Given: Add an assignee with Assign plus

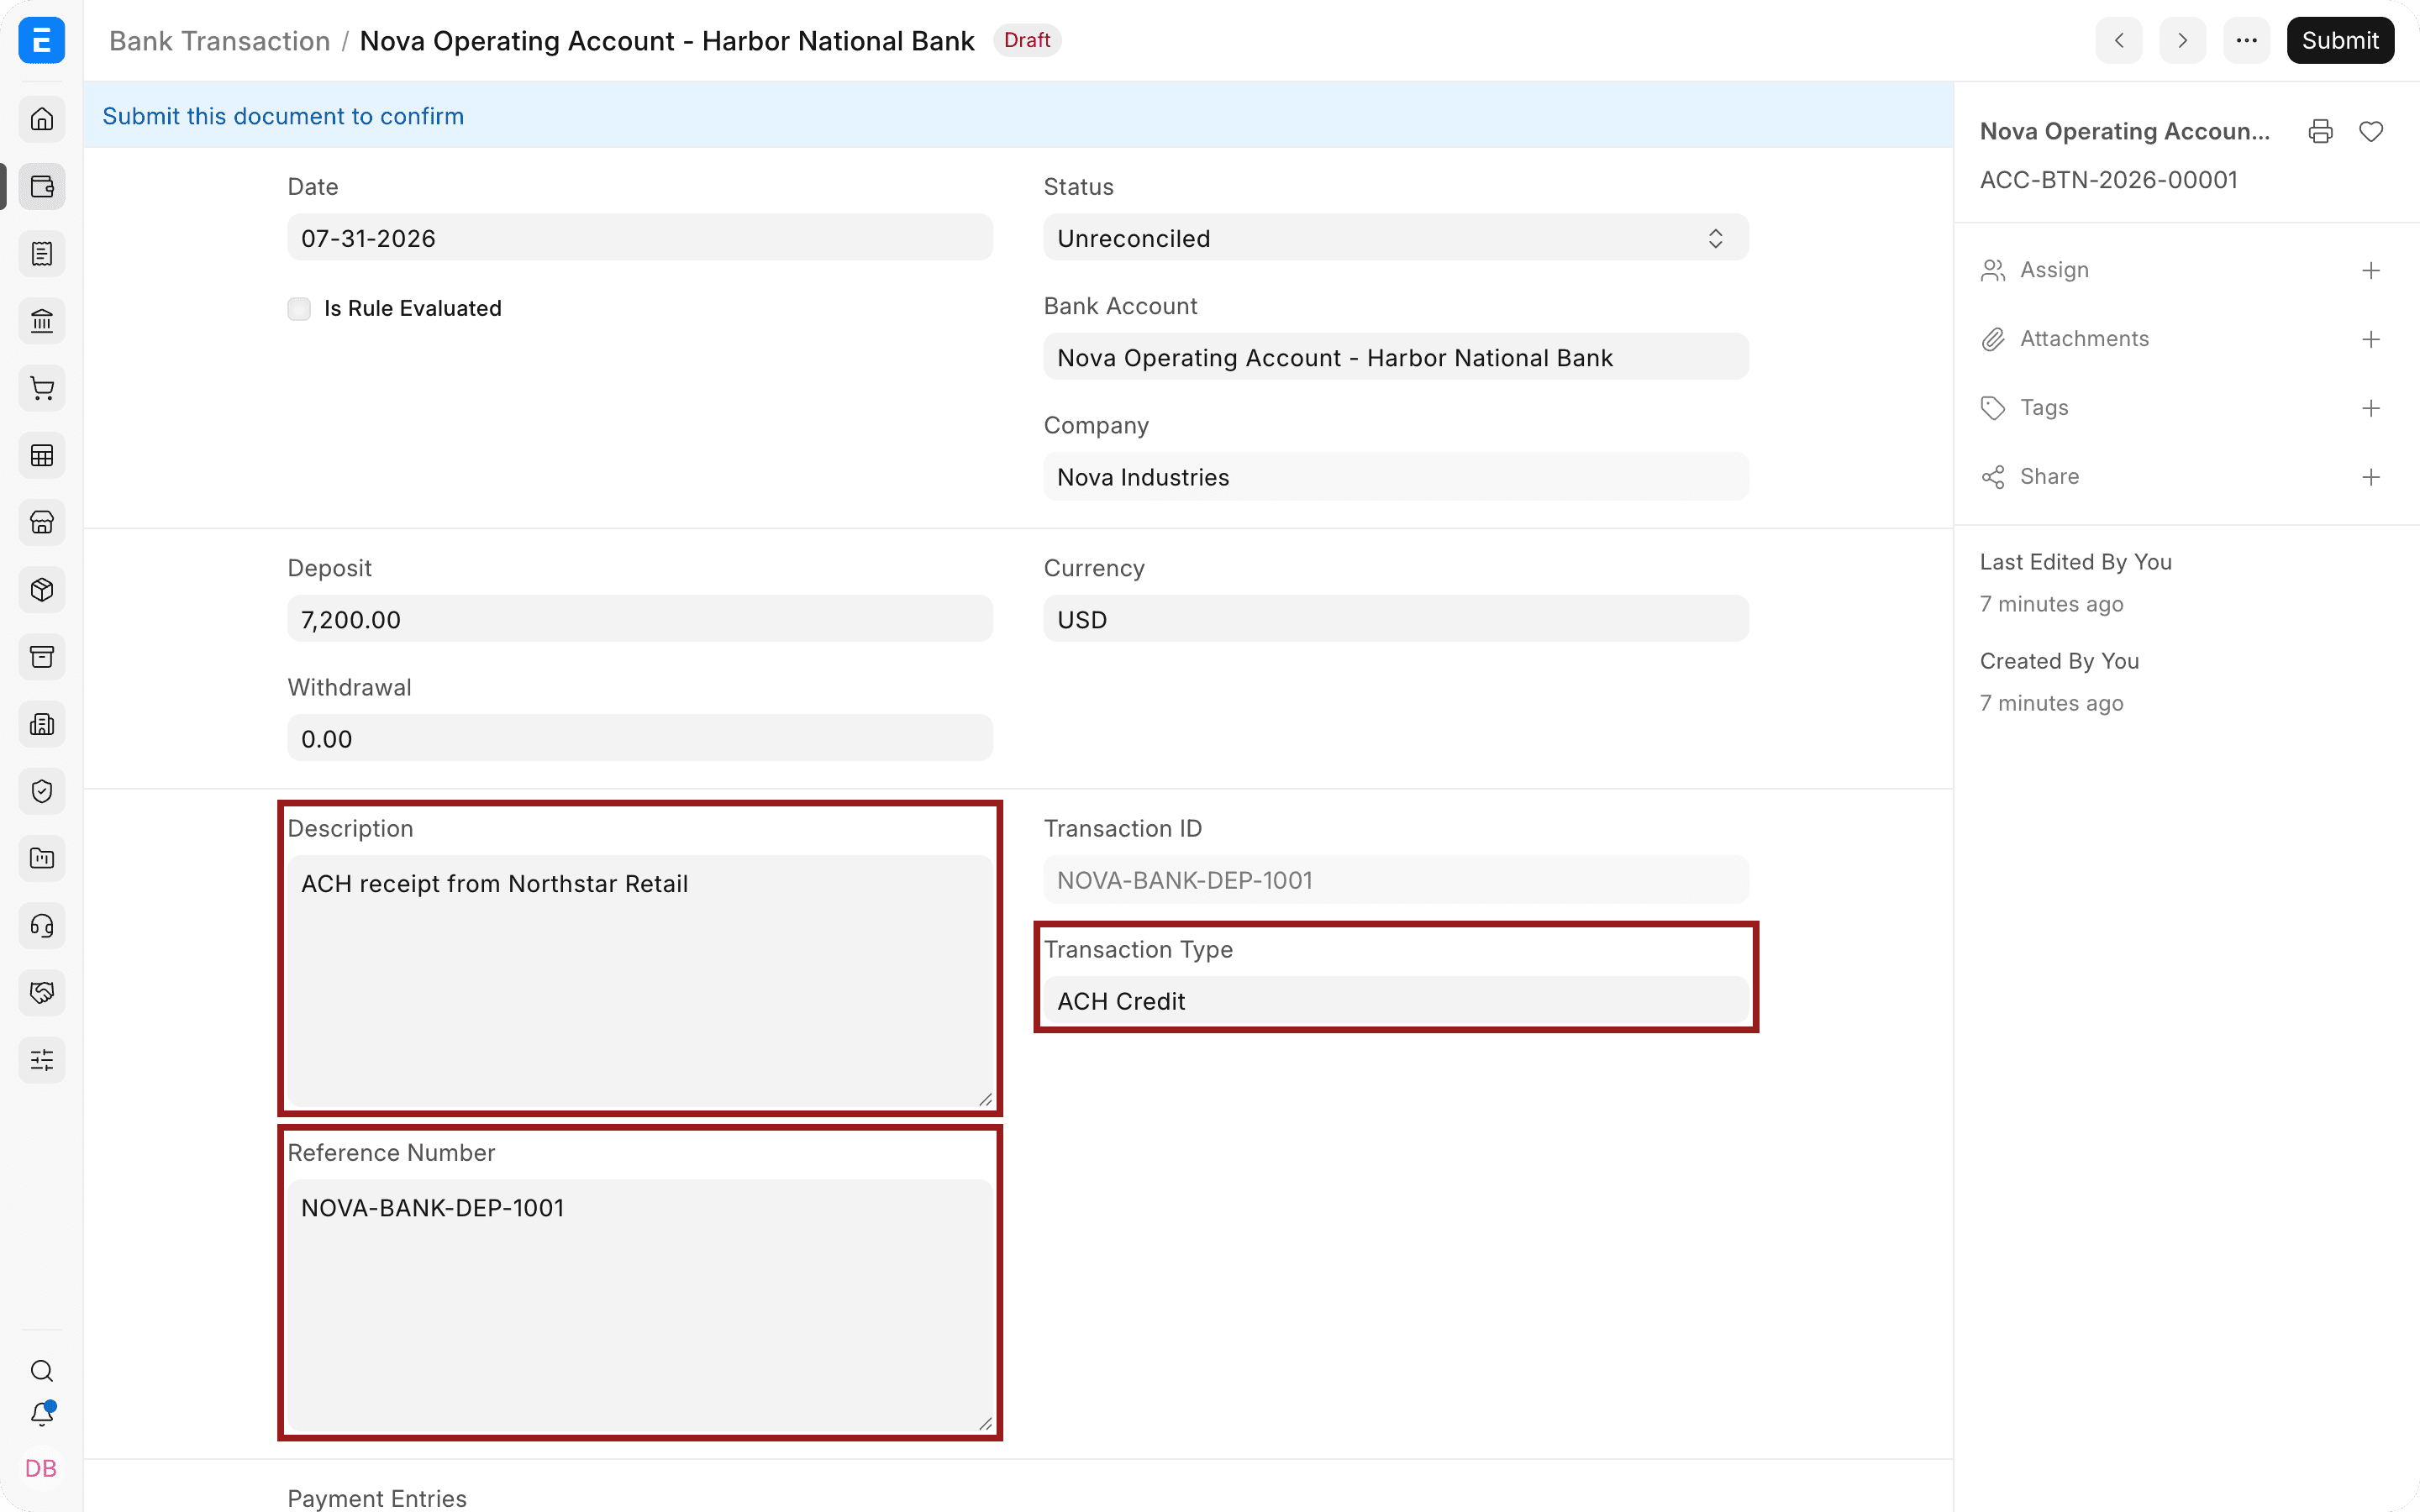Looking at the screenshot, I should [x=2371, y=270].
